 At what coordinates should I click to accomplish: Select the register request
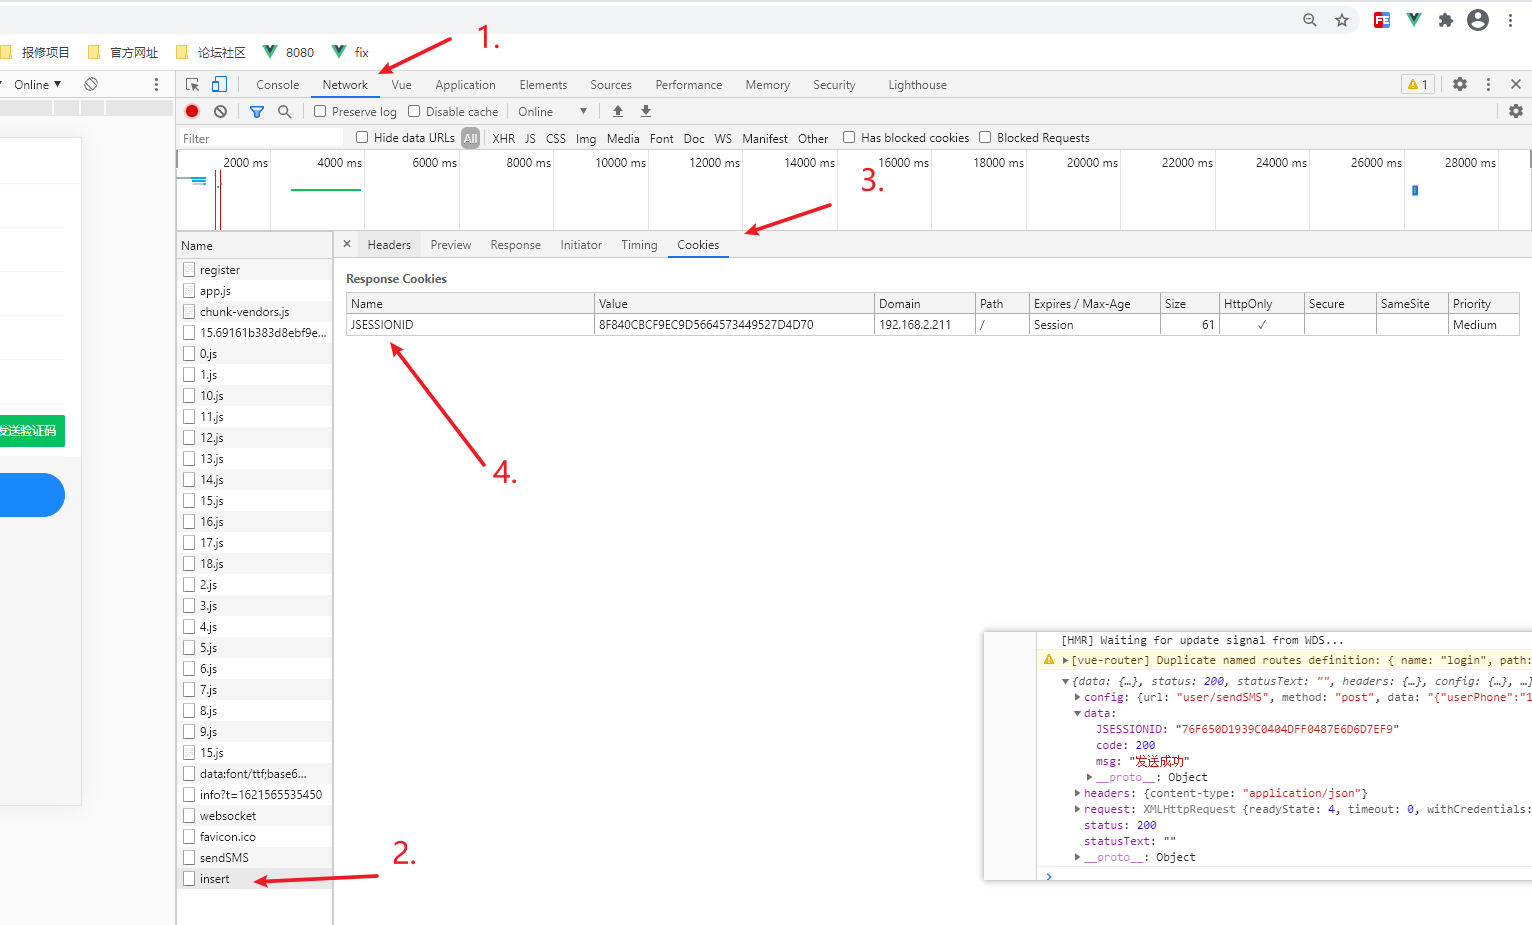(x=255, y=270)
